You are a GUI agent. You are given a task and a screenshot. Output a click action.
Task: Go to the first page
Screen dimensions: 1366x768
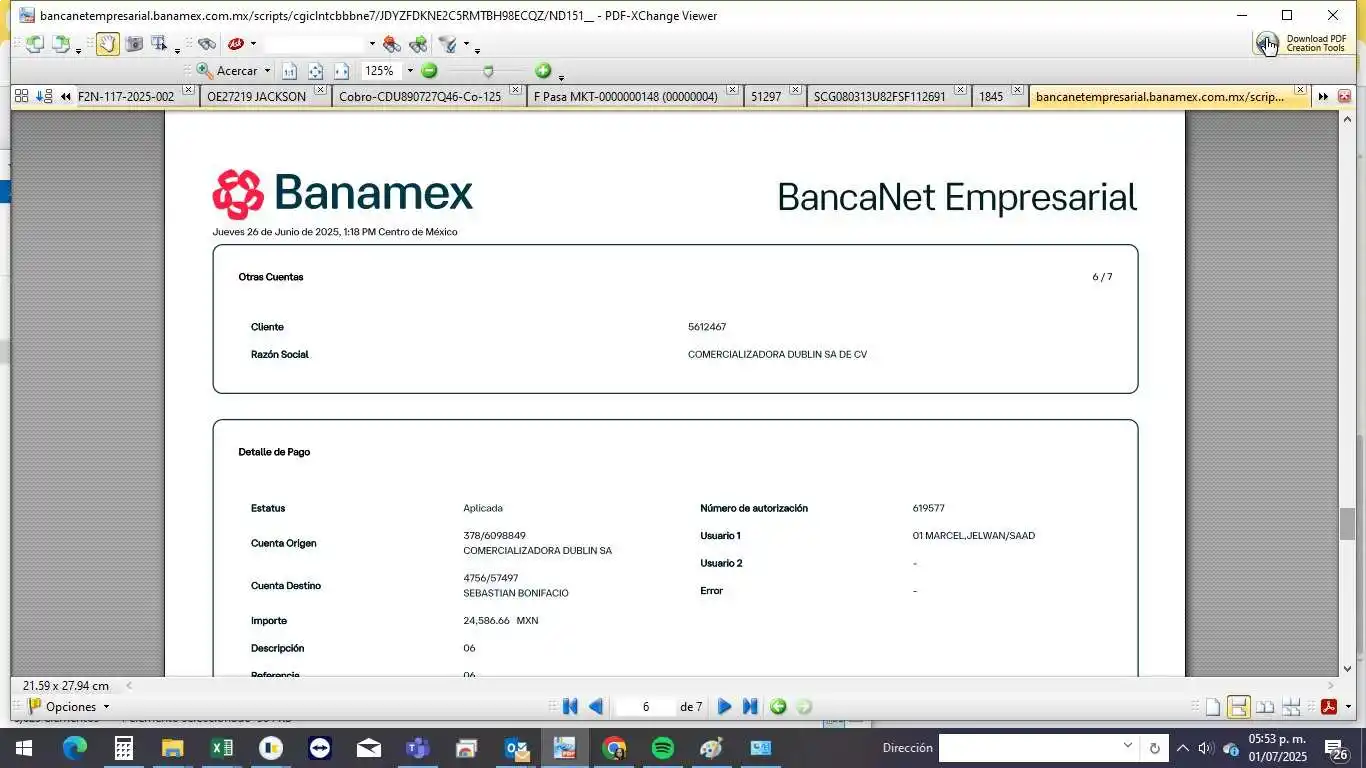(570, 707)
